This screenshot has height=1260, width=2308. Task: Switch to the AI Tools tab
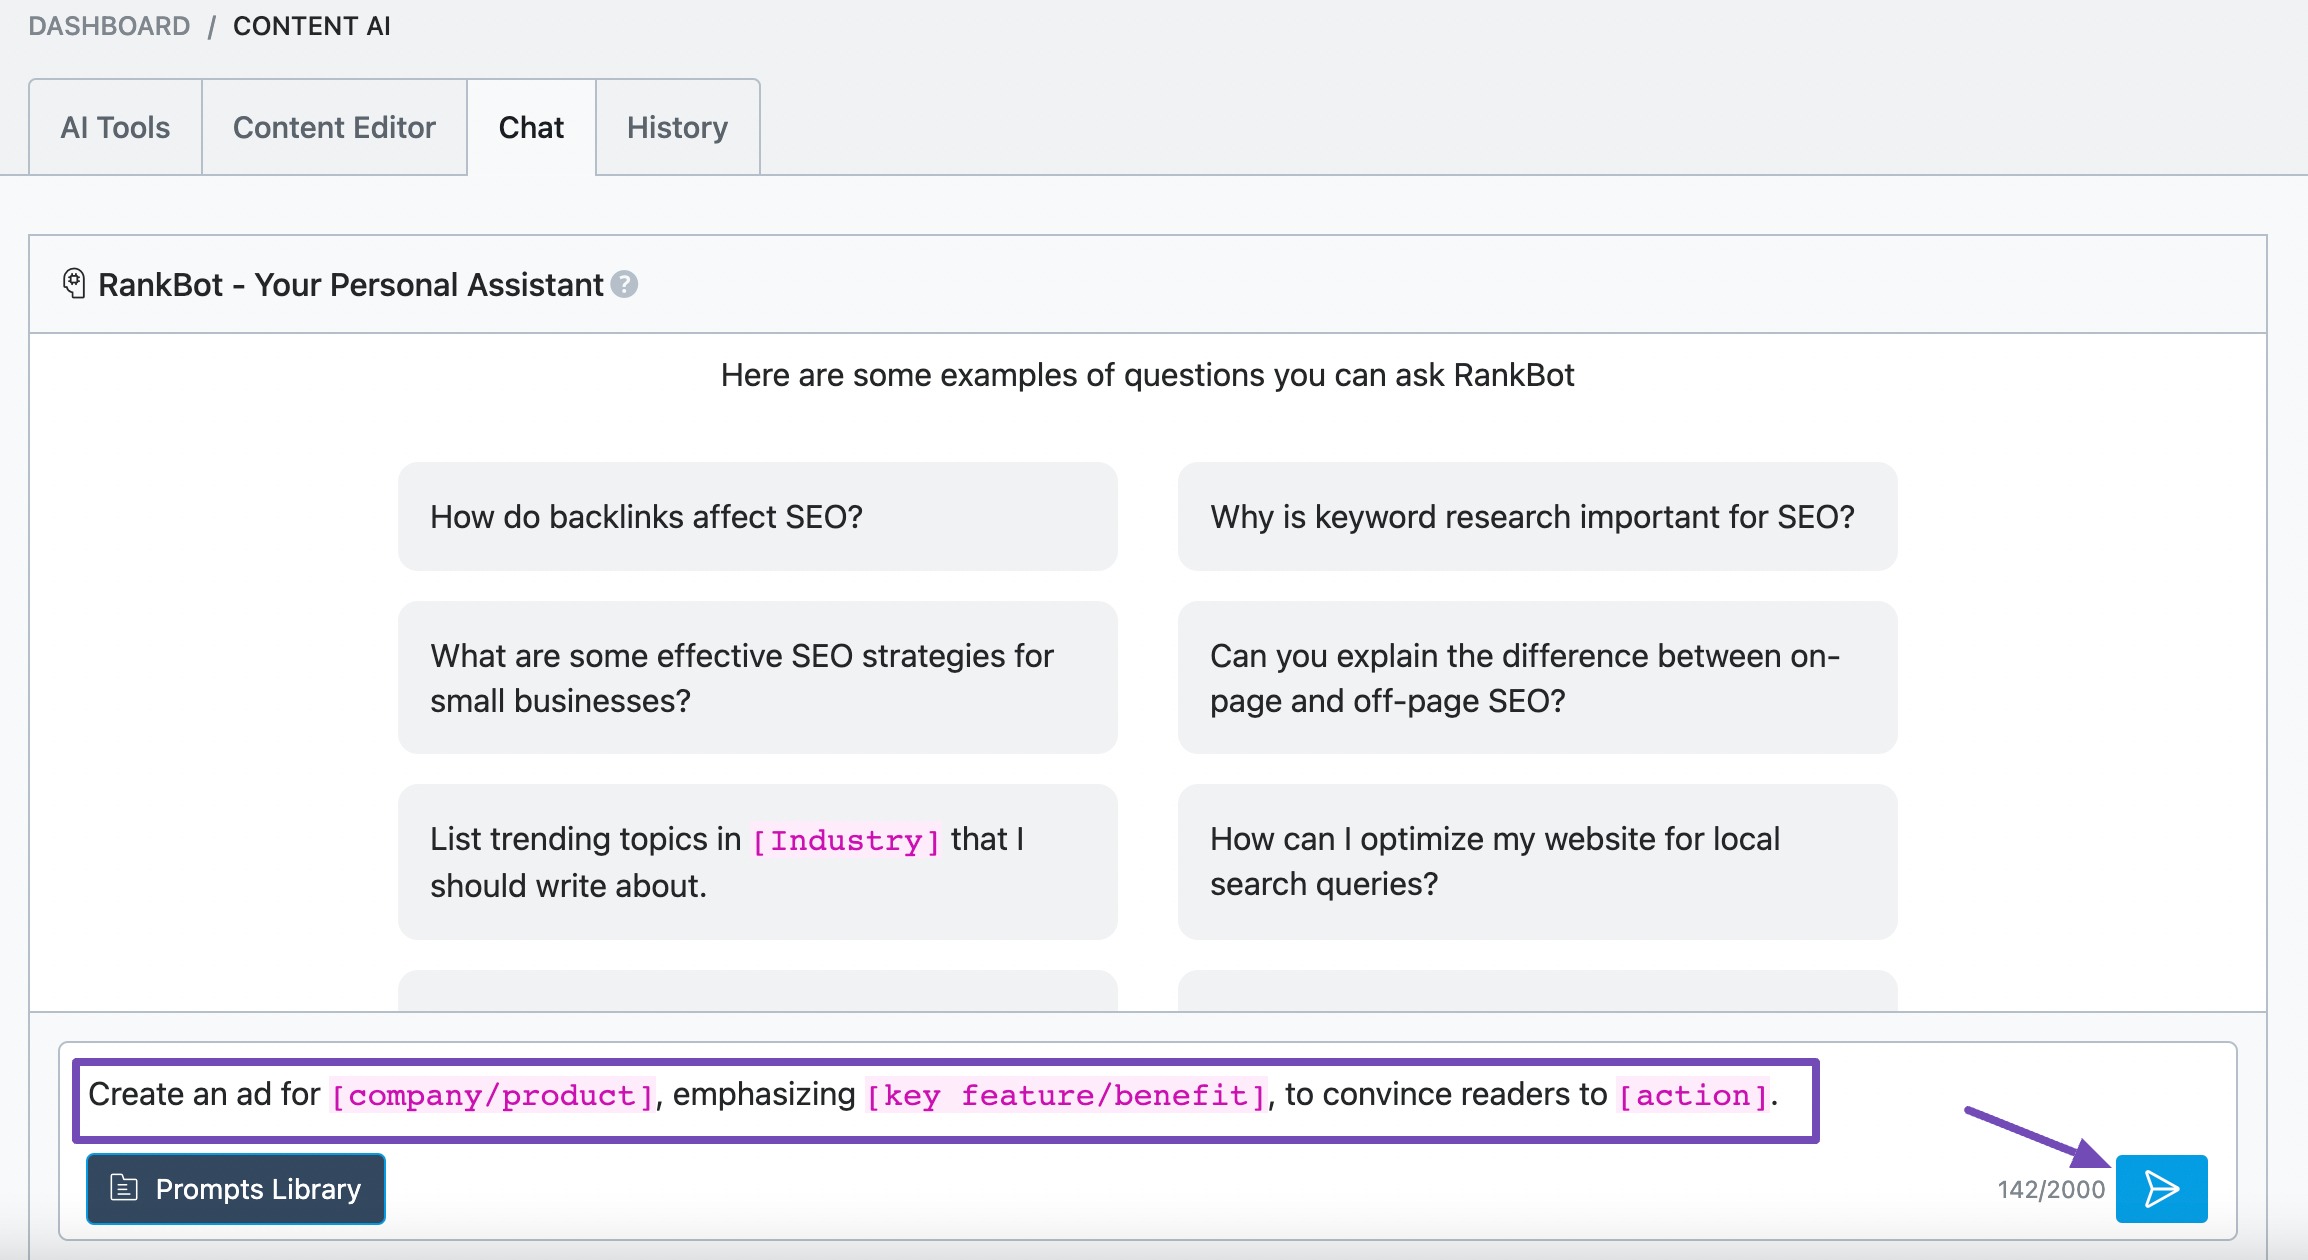click(115, 127)
